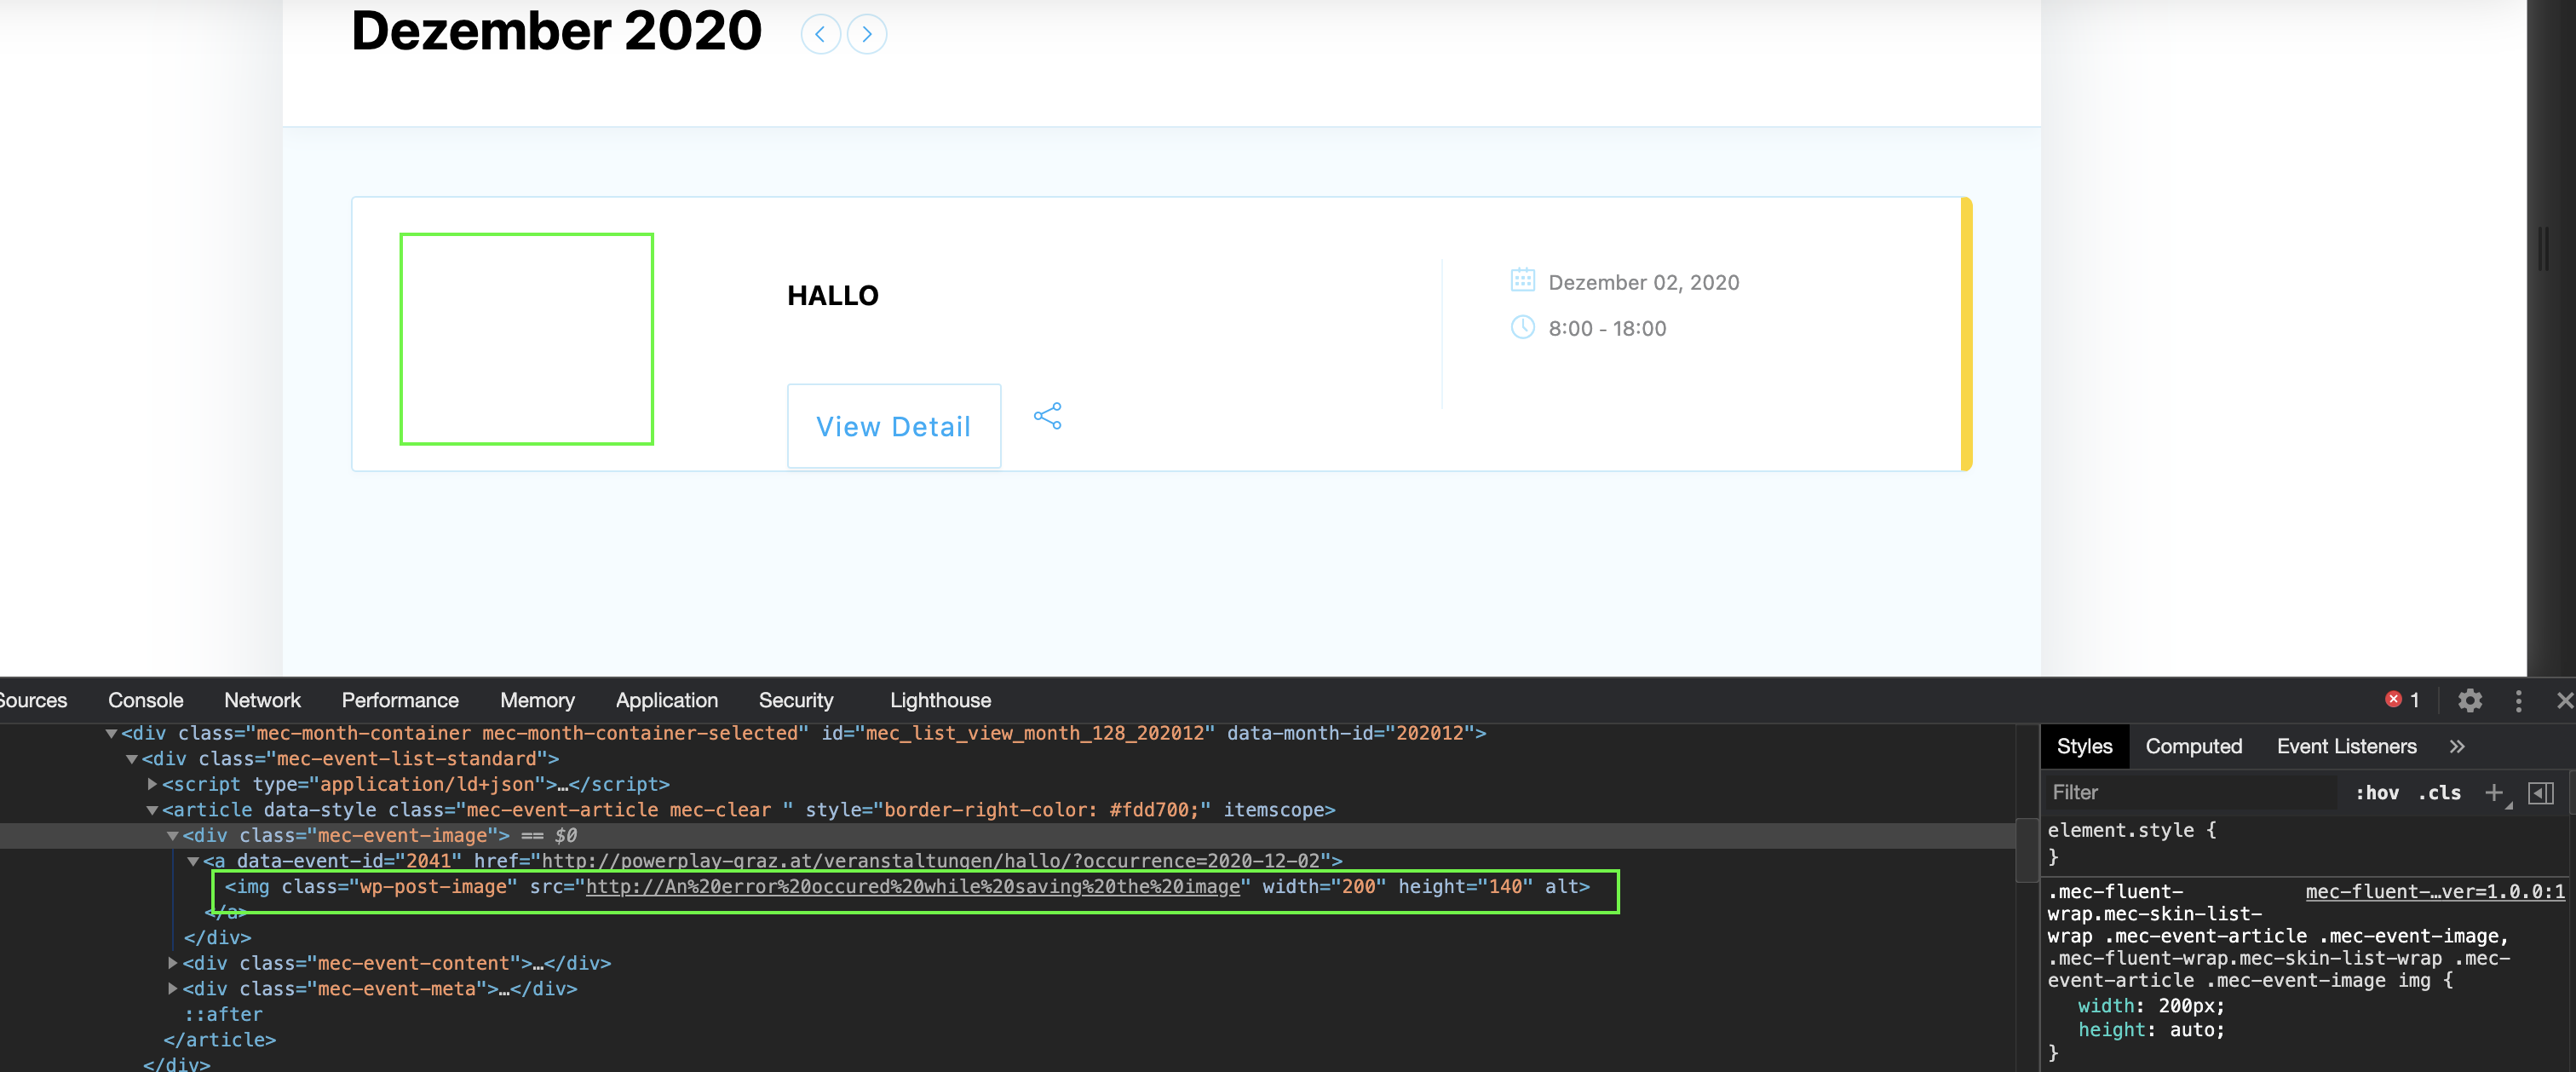Click the empty event image thumbnail
The height and width of the screenshot is (1072, 2576).
click(x=526, y=339)
